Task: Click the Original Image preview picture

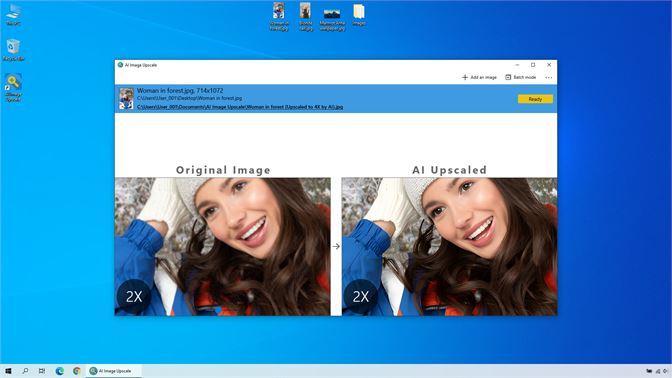Action: point(222,247)
